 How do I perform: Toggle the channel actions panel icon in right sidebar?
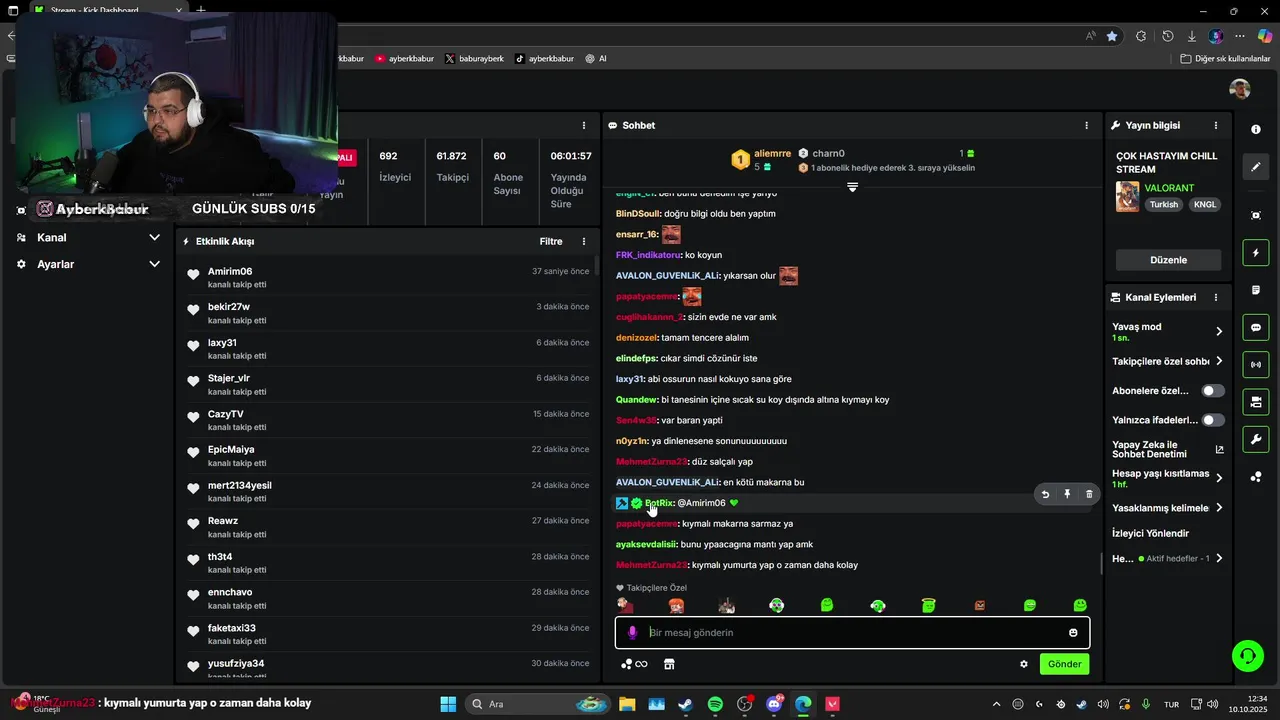(1256, 402)
